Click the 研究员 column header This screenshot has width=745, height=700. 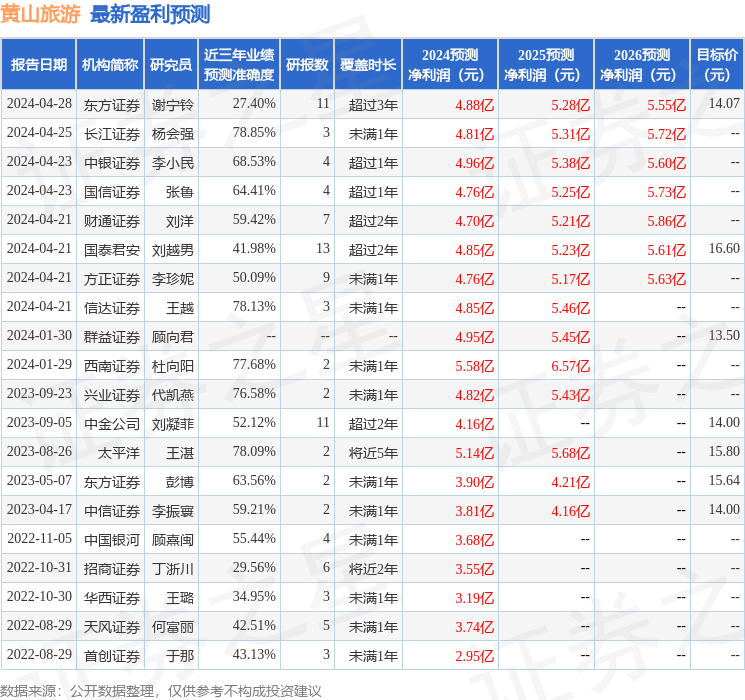click(x=171, y=65)
